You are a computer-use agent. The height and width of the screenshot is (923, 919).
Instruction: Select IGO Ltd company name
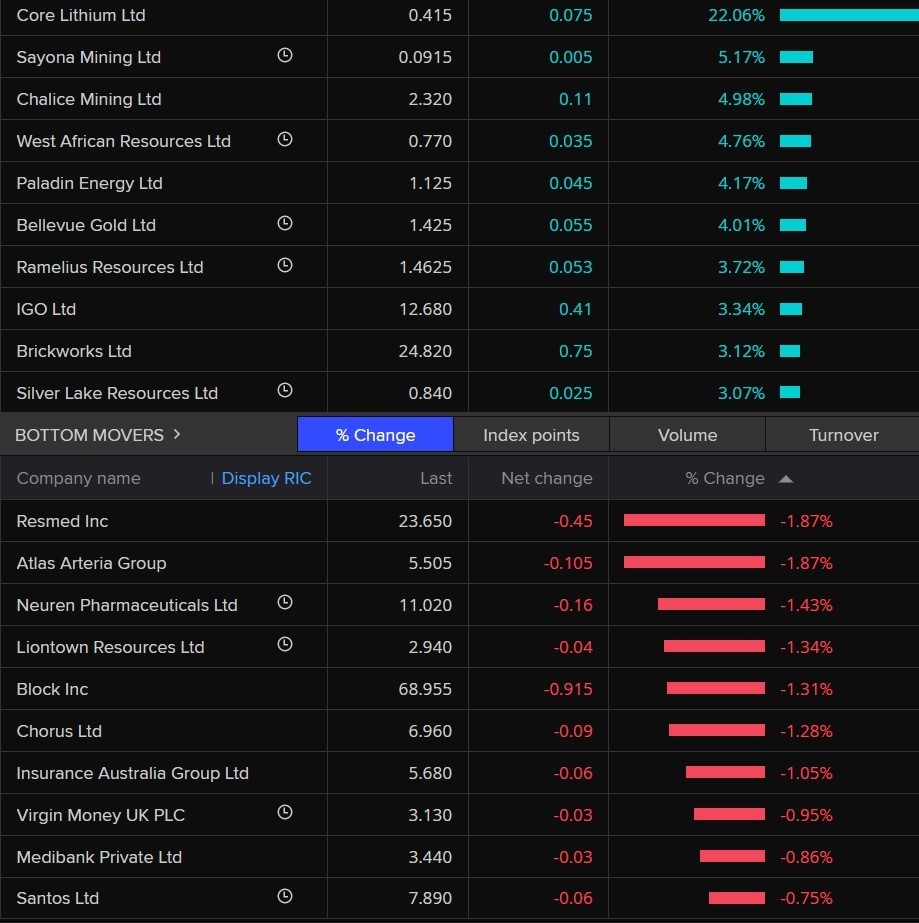pos(46,309)
